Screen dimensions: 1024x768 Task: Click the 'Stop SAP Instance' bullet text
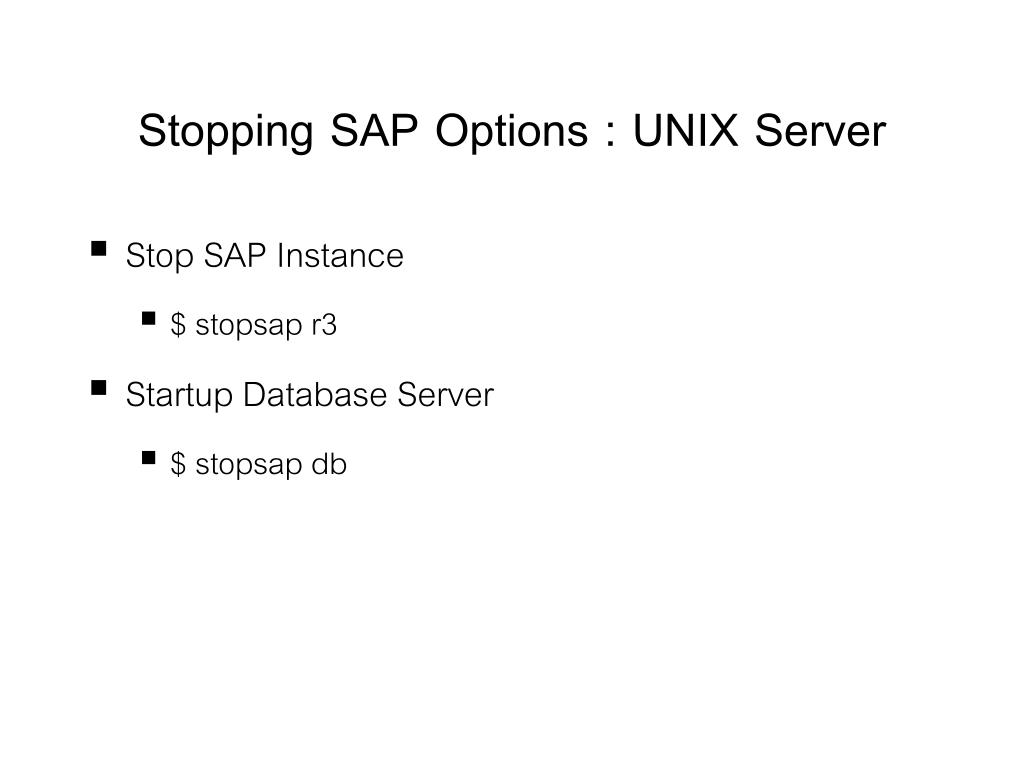click(x=264, y=255)
